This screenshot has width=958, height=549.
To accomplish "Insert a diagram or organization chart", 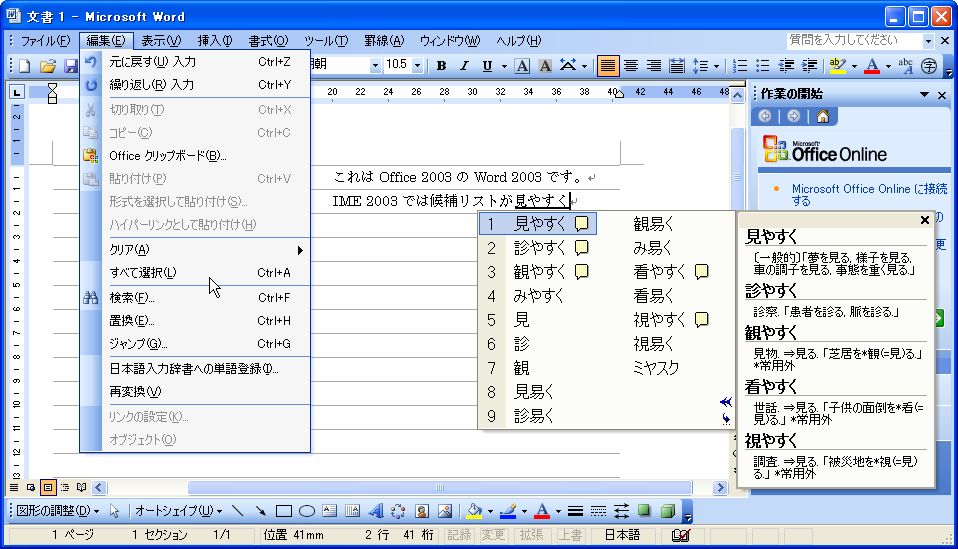I will 398,511.
